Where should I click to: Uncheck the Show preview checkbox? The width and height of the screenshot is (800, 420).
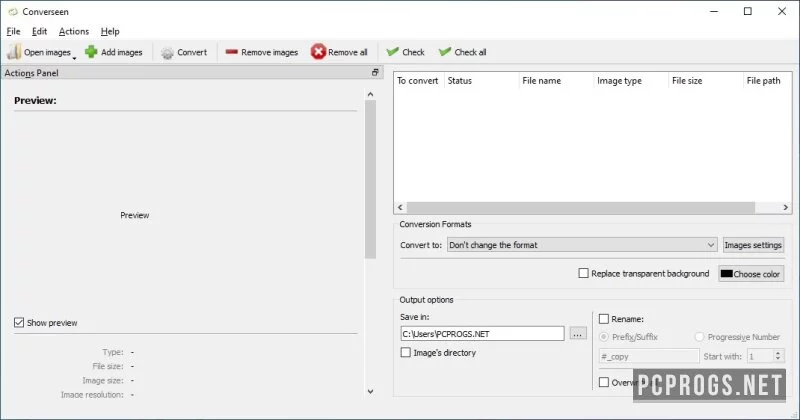click(x=19, y=323)
